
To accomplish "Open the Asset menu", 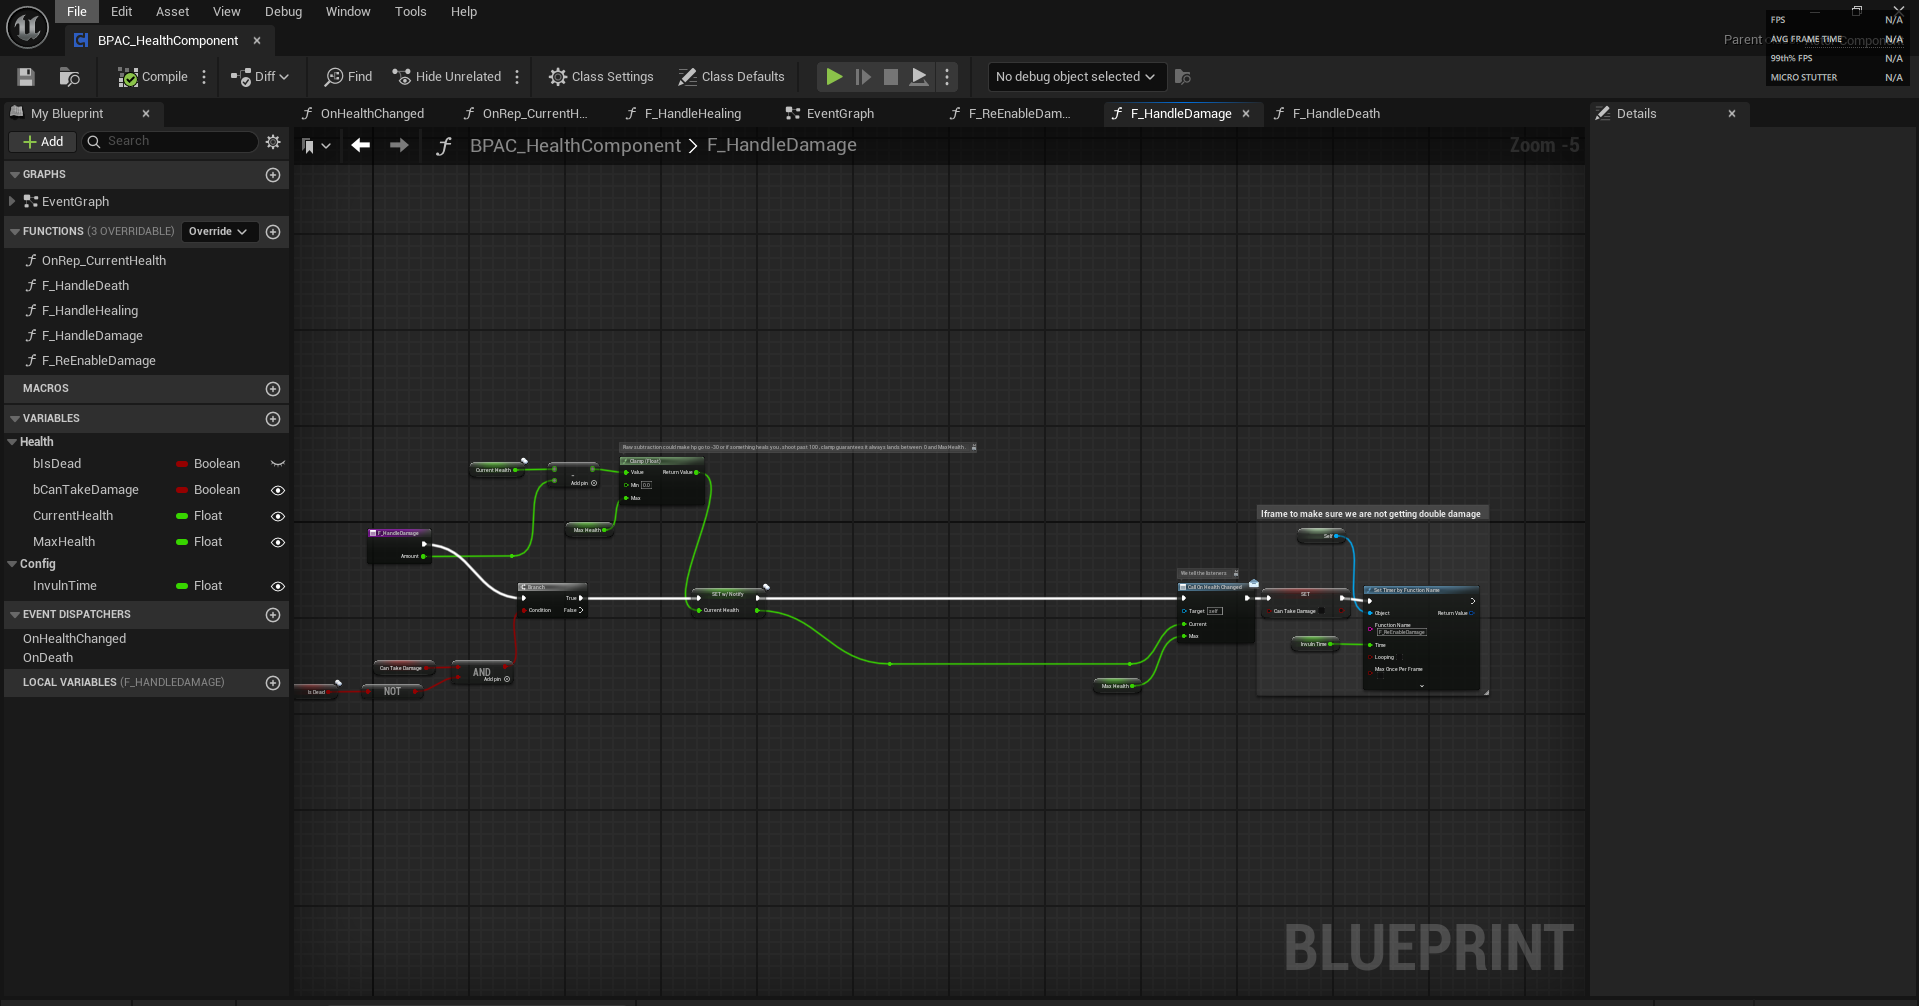I will pyautogui.click(x=172, y=12).
